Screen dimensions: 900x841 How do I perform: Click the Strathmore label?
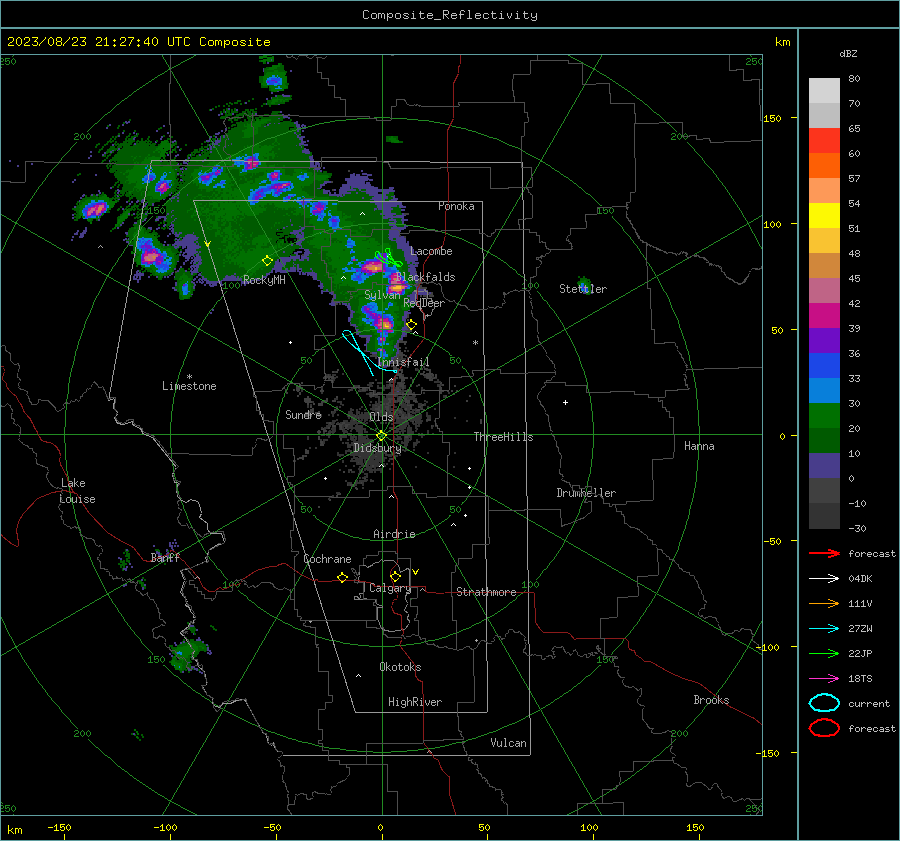(486, 592)
